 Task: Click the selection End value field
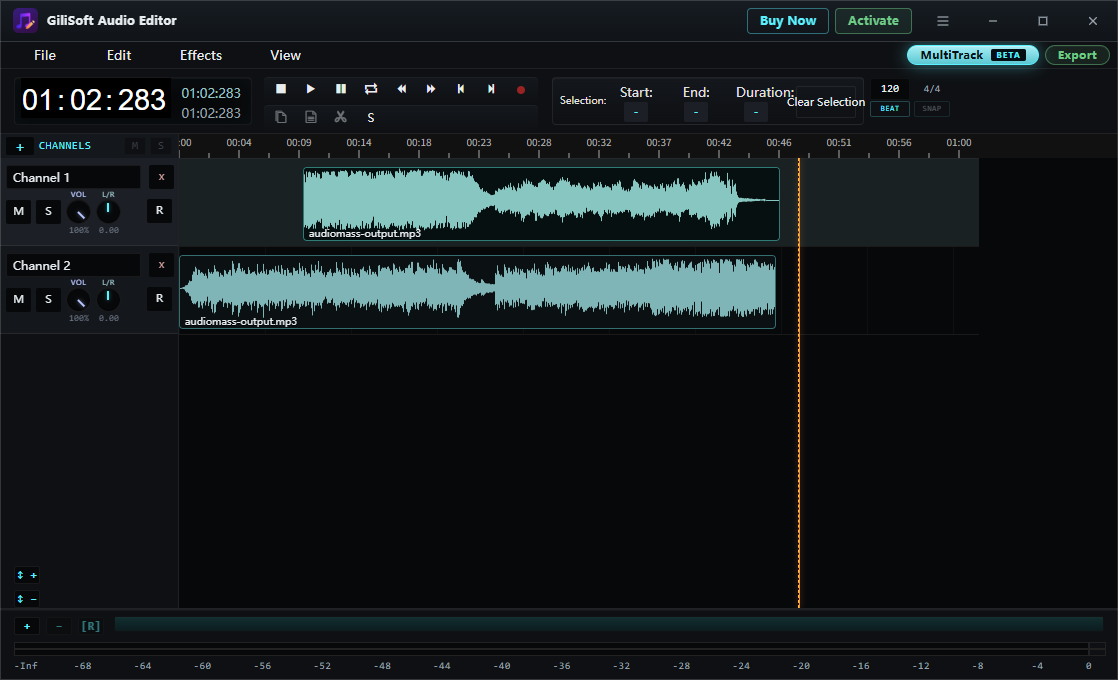tap(696, 112)
